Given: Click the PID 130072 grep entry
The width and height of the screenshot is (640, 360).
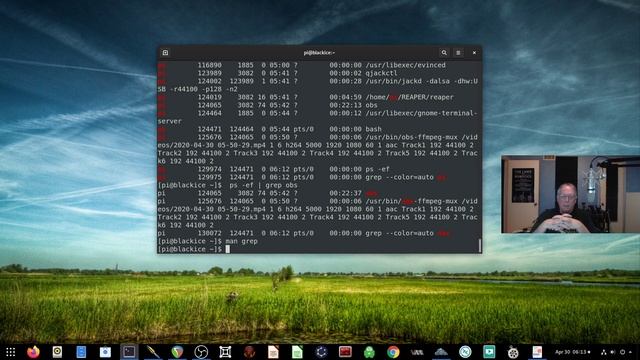Looking at the screenshot, I should pyautogui.click(x=304, y=233).
